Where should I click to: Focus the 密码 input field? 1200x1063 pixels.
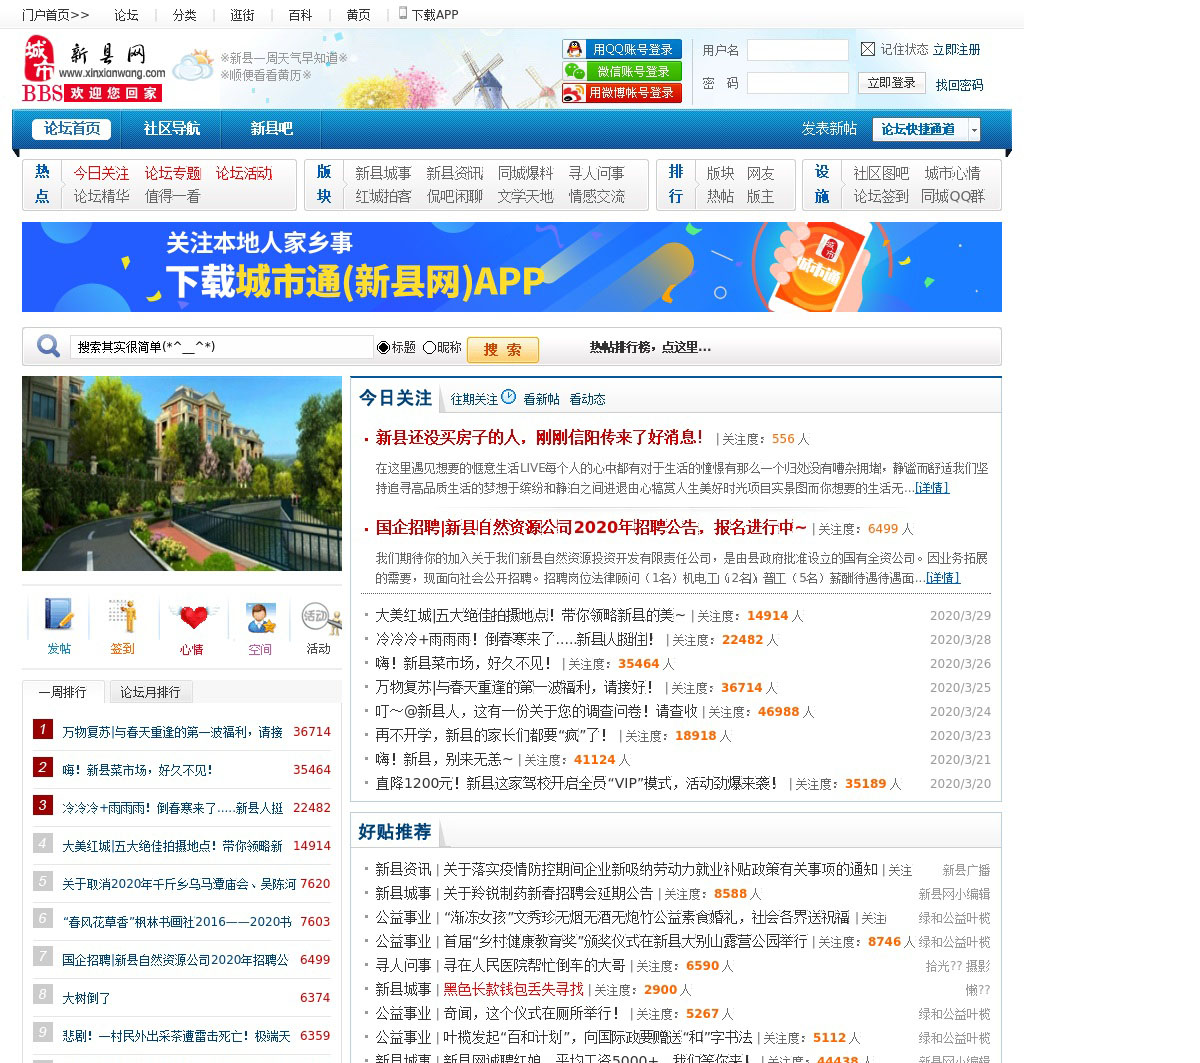[798, 83]
